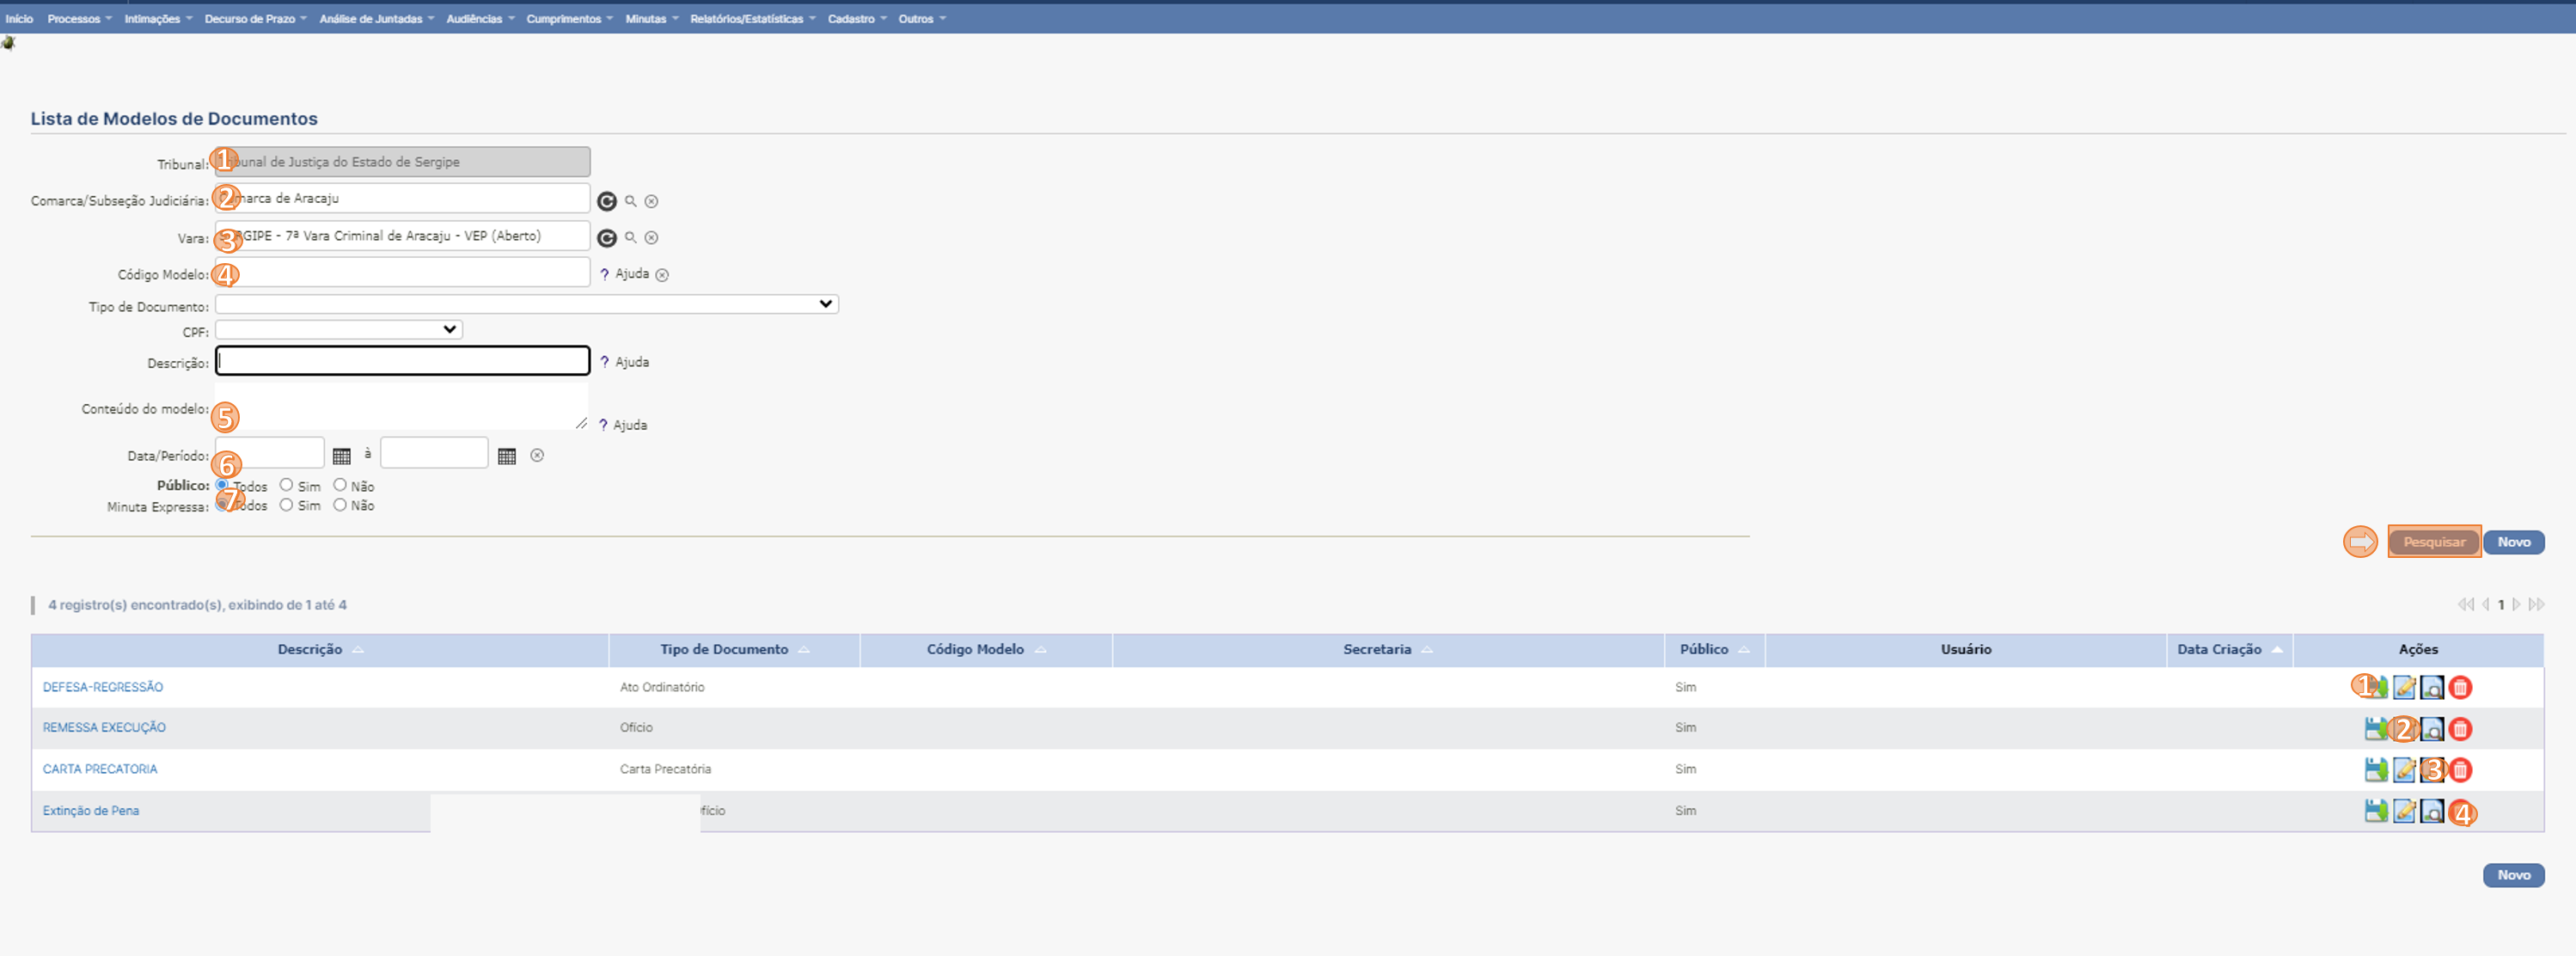
Task: Preview the DEFESA-REGRESSÃO model
Action: pos(2432,687)
